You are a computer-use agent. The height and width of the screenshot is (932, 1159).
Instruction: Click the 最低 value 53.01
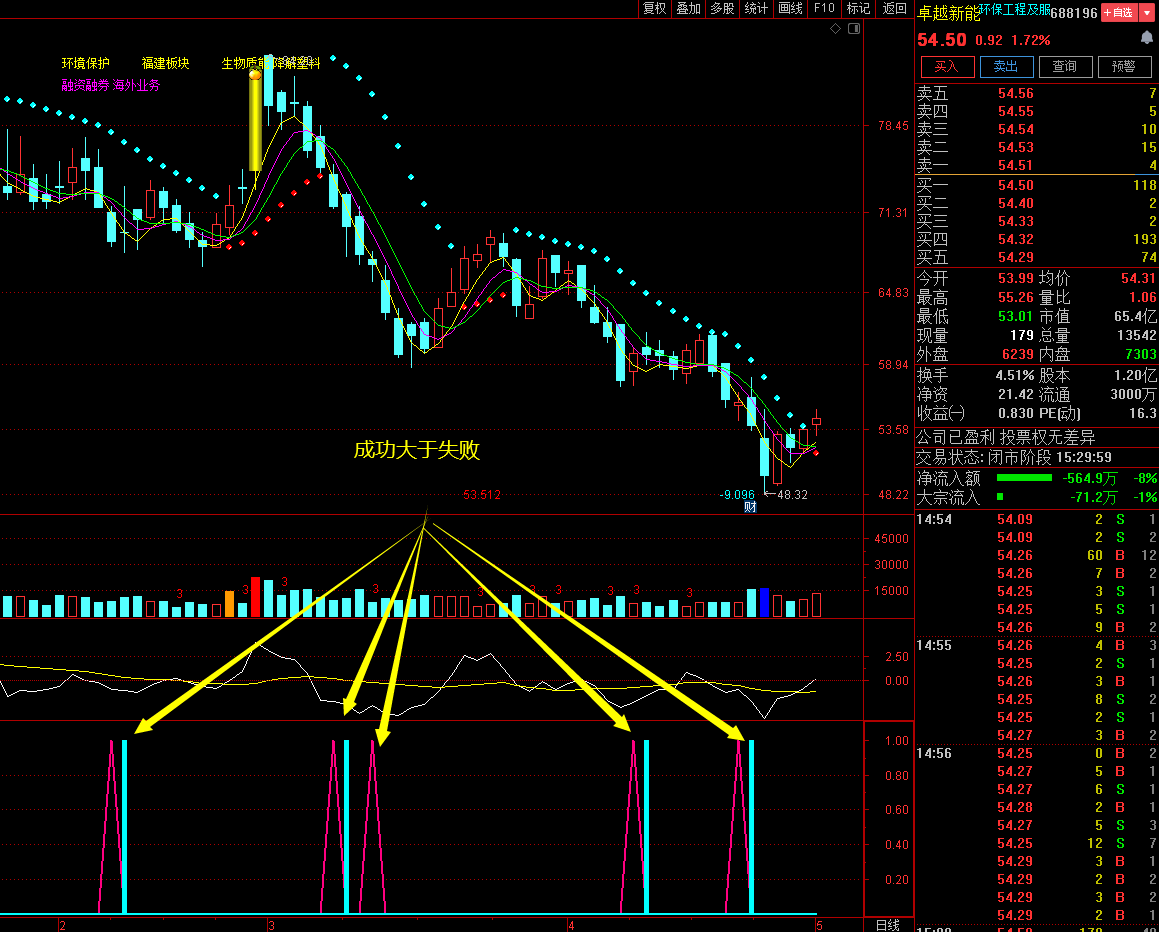[1016, 317]
